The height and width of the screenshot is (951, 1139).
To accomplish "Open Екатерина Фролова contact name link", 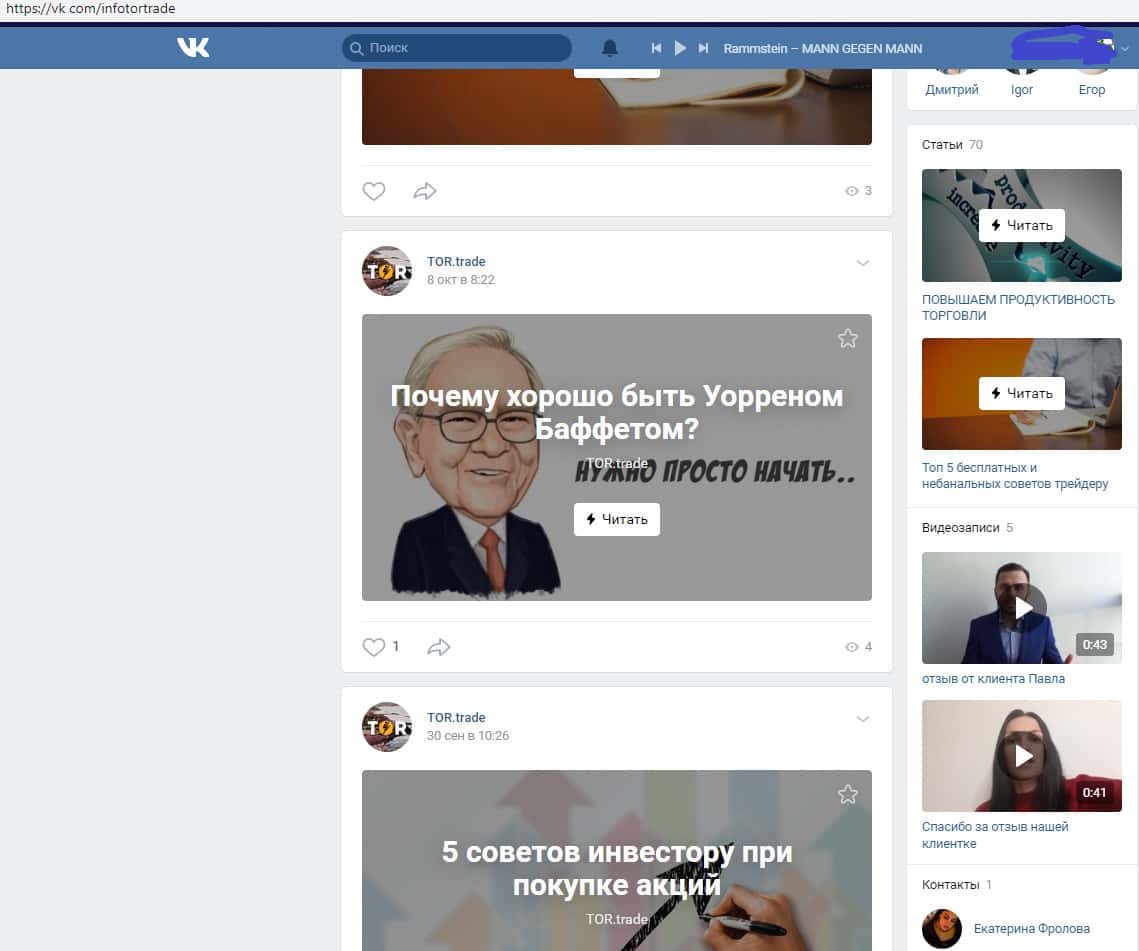I will pos(1031,928).
